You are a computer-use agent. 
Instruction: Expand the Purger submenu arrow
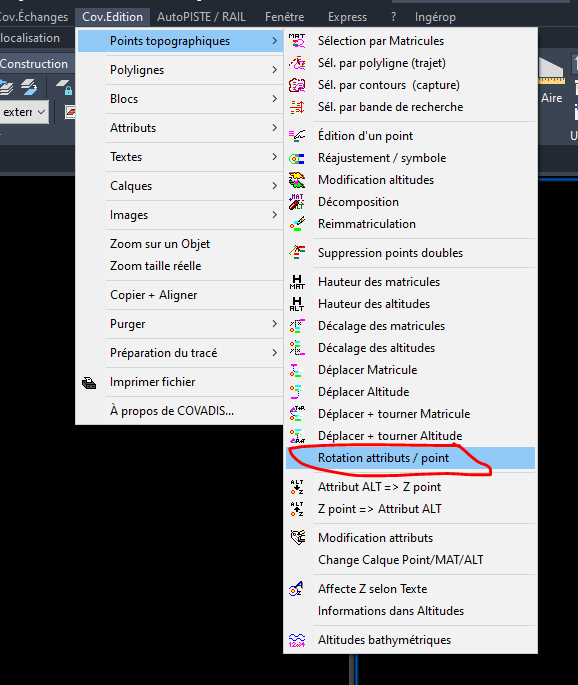pos(274,324)
